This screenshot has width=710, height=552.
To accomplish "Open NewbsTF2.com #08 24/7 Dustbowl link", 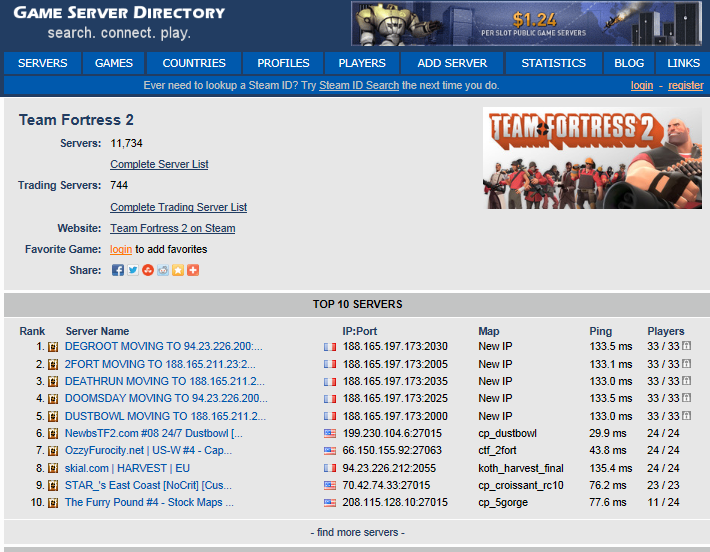I will point(154,433).
